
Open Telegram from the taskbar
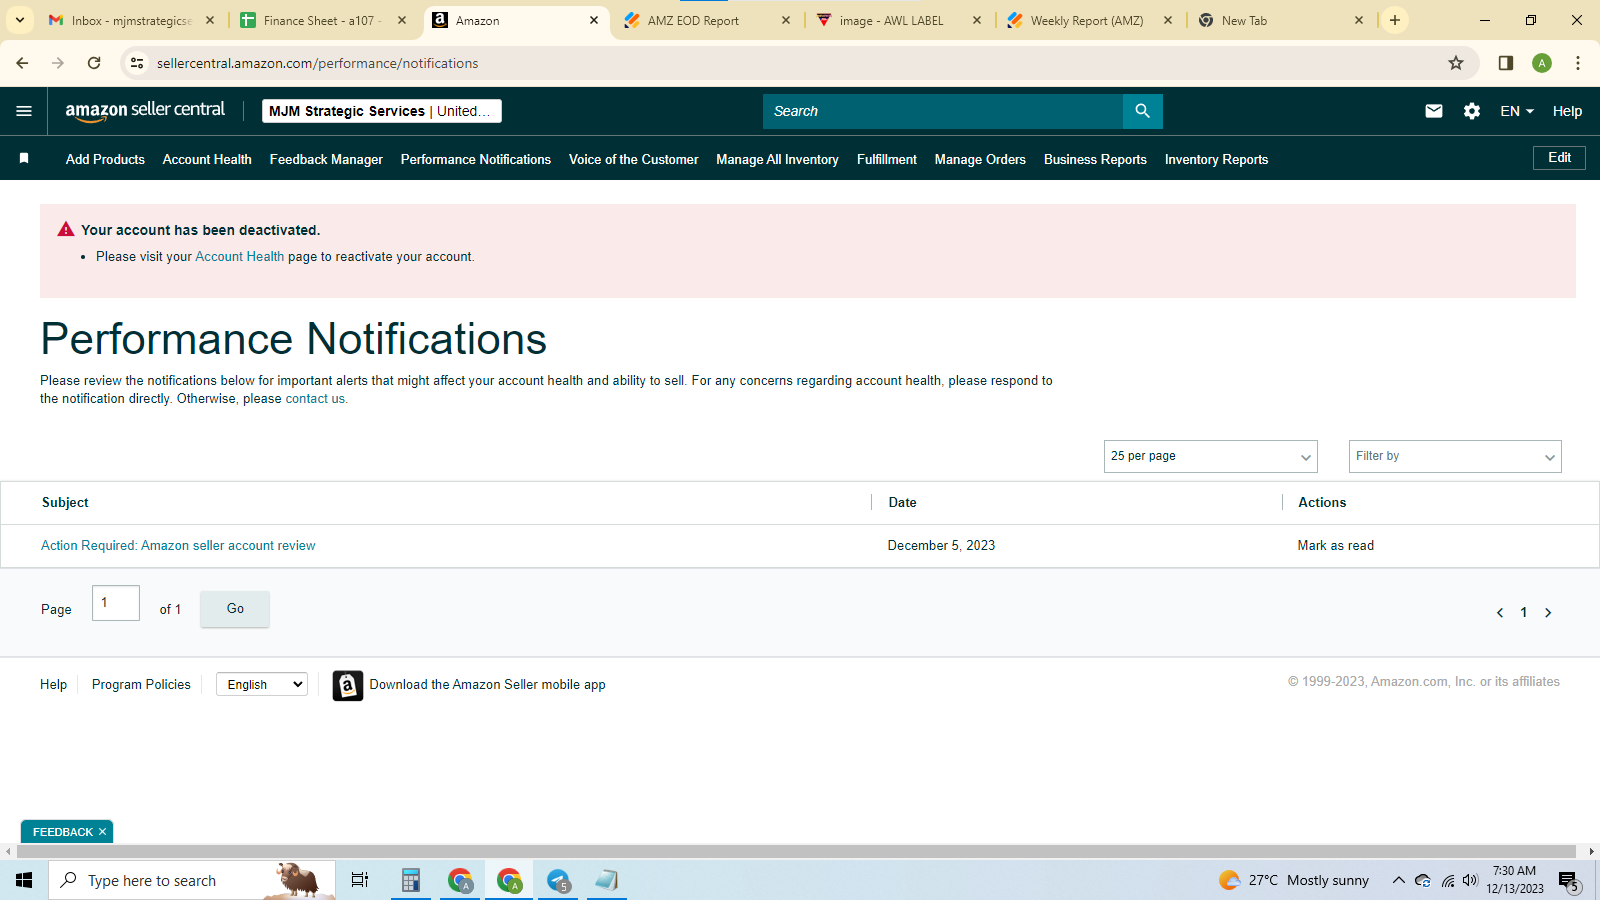(558, 880)
